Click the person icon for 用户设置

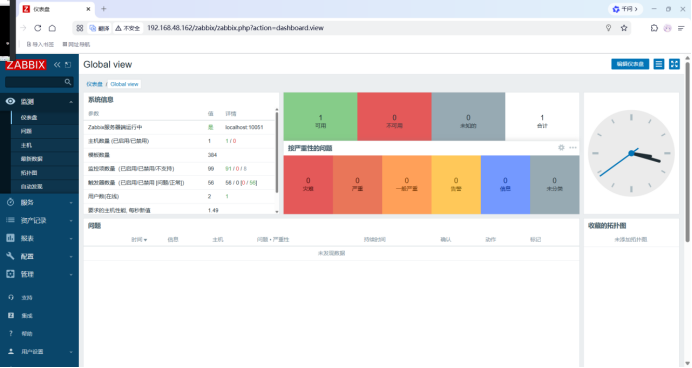(x=11, y=352)
